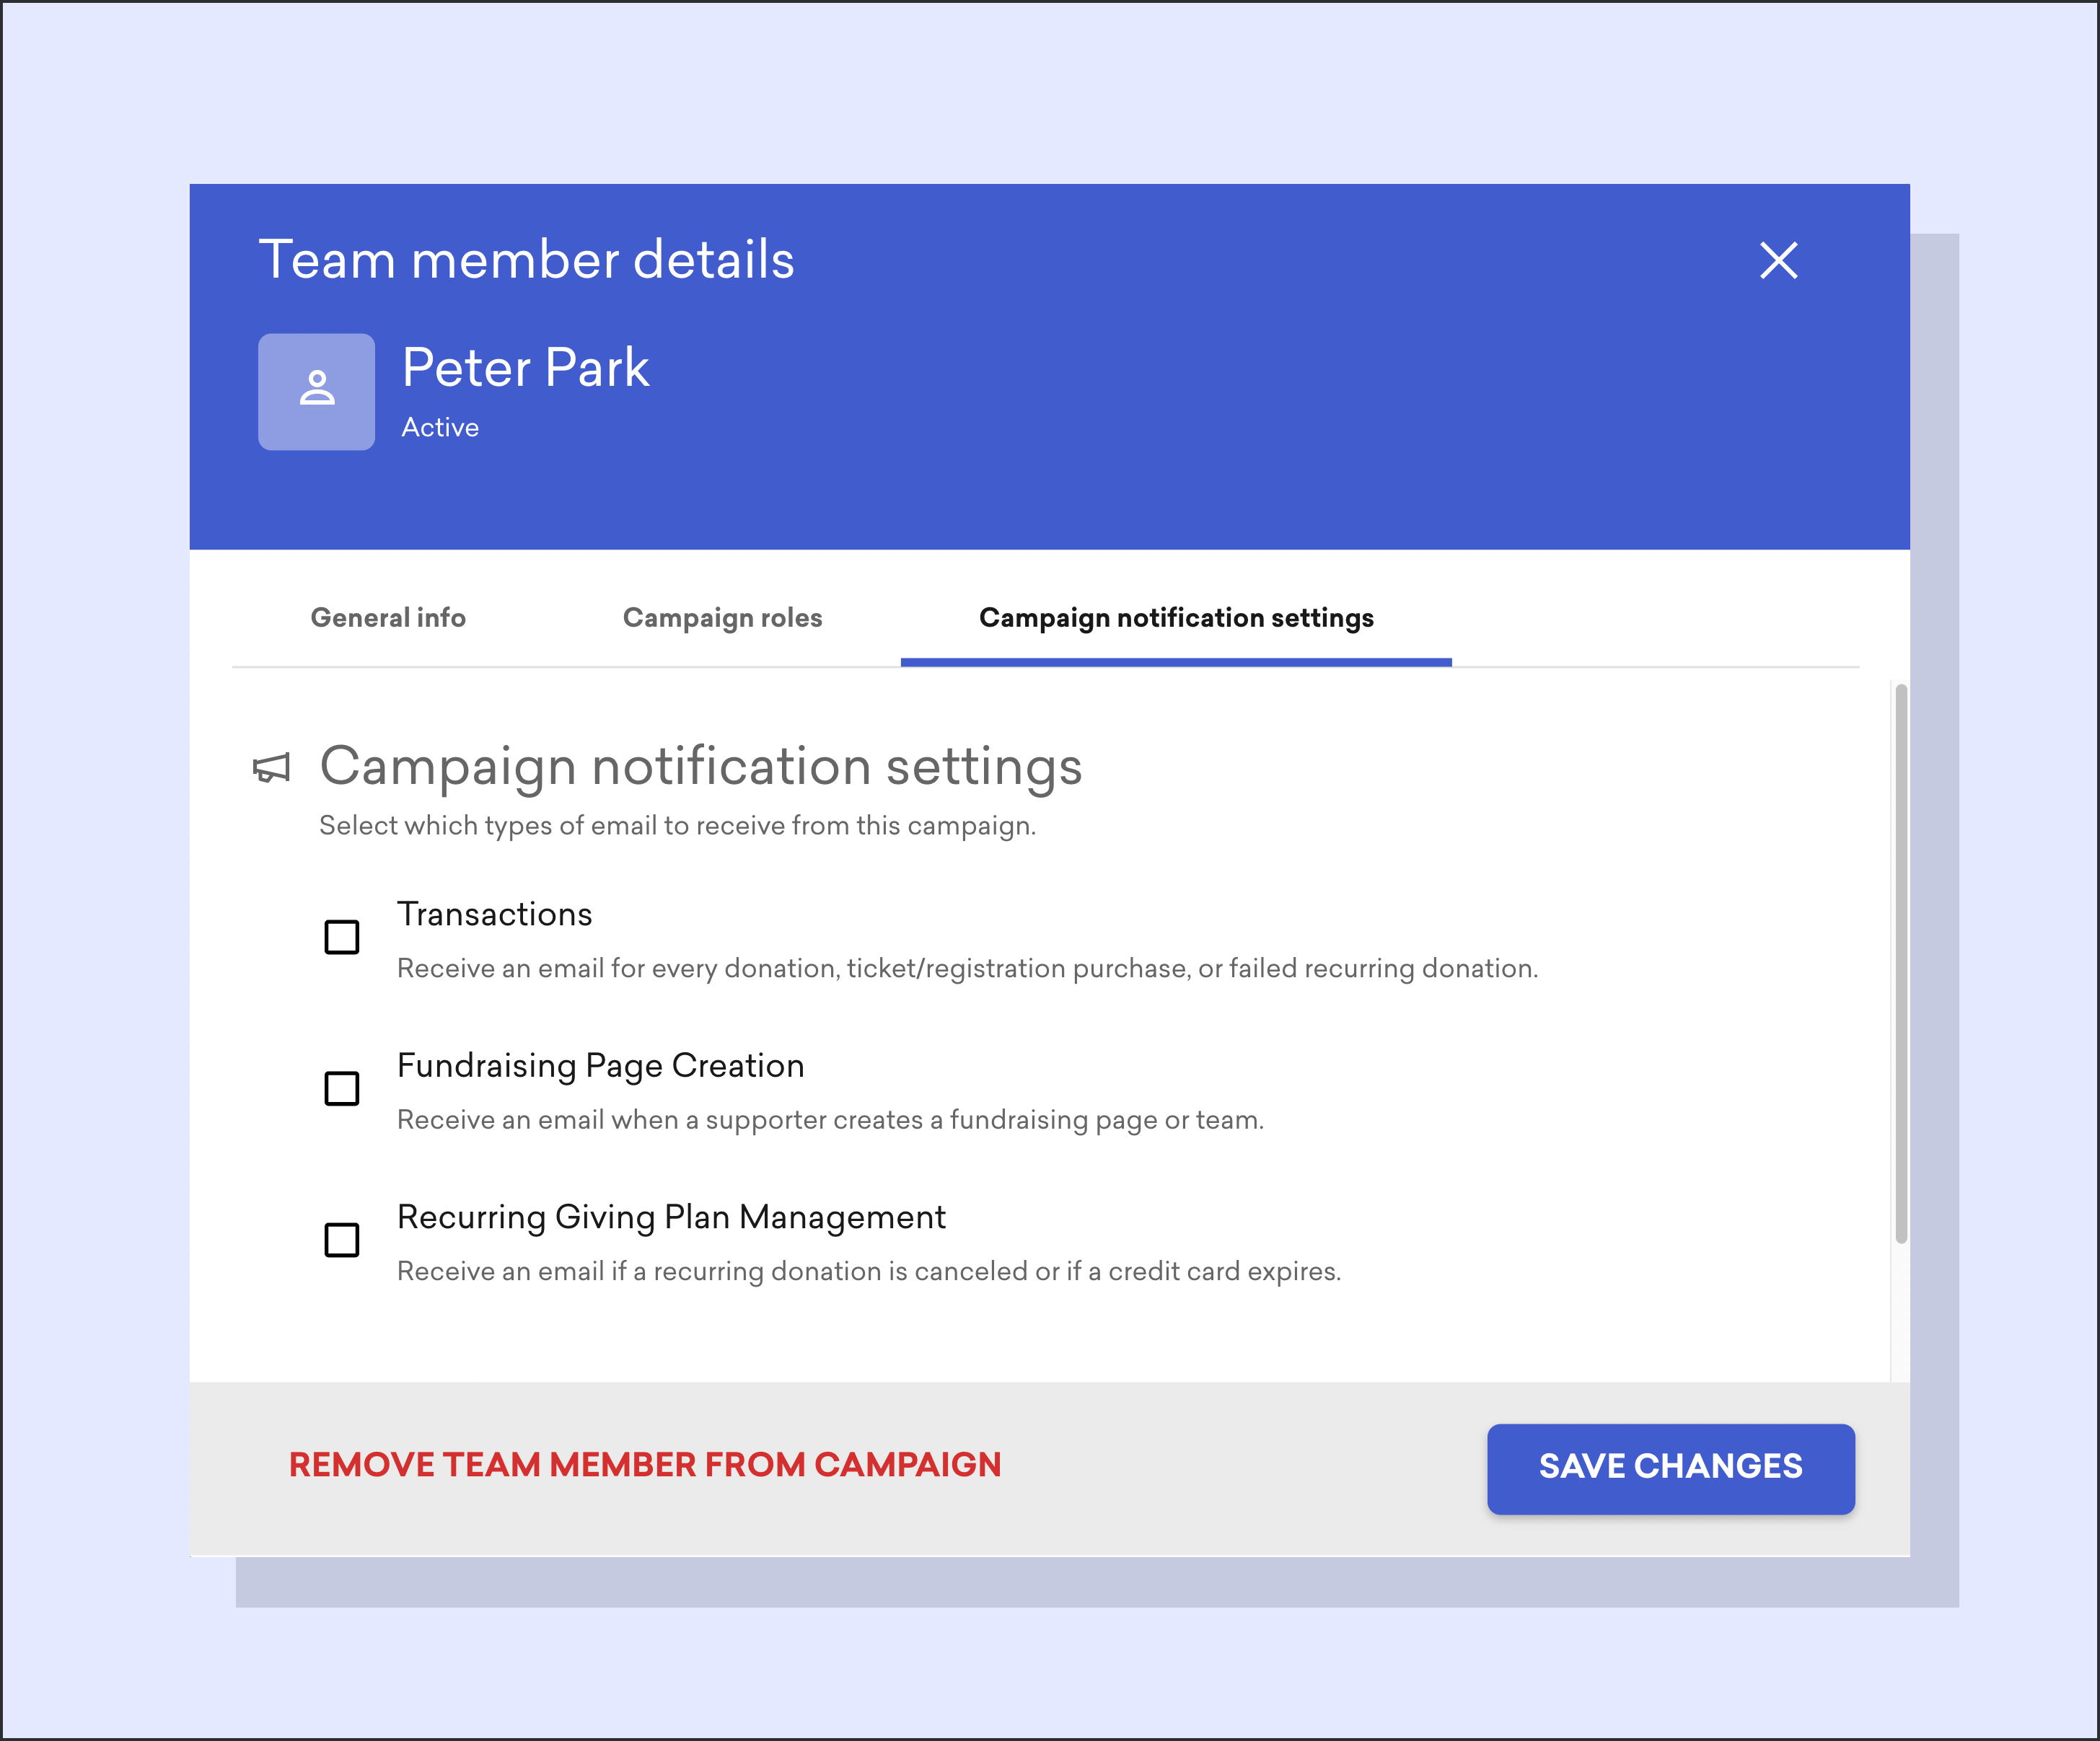The width and height of the screenshot is (2100, 1741).
Task: Open the Campaign roles tab
Action: pos(722,618)
